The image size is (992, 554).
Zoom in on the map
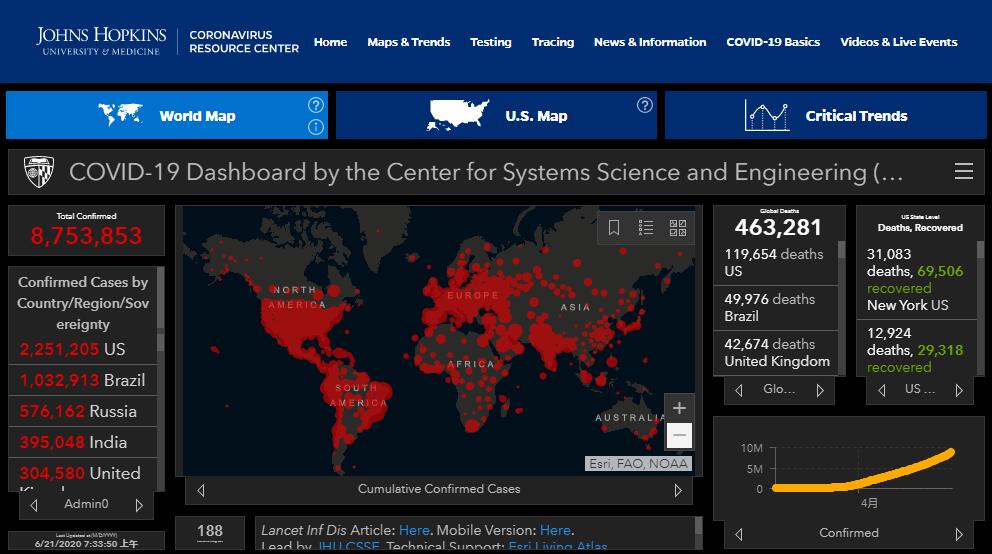point(679,408)
